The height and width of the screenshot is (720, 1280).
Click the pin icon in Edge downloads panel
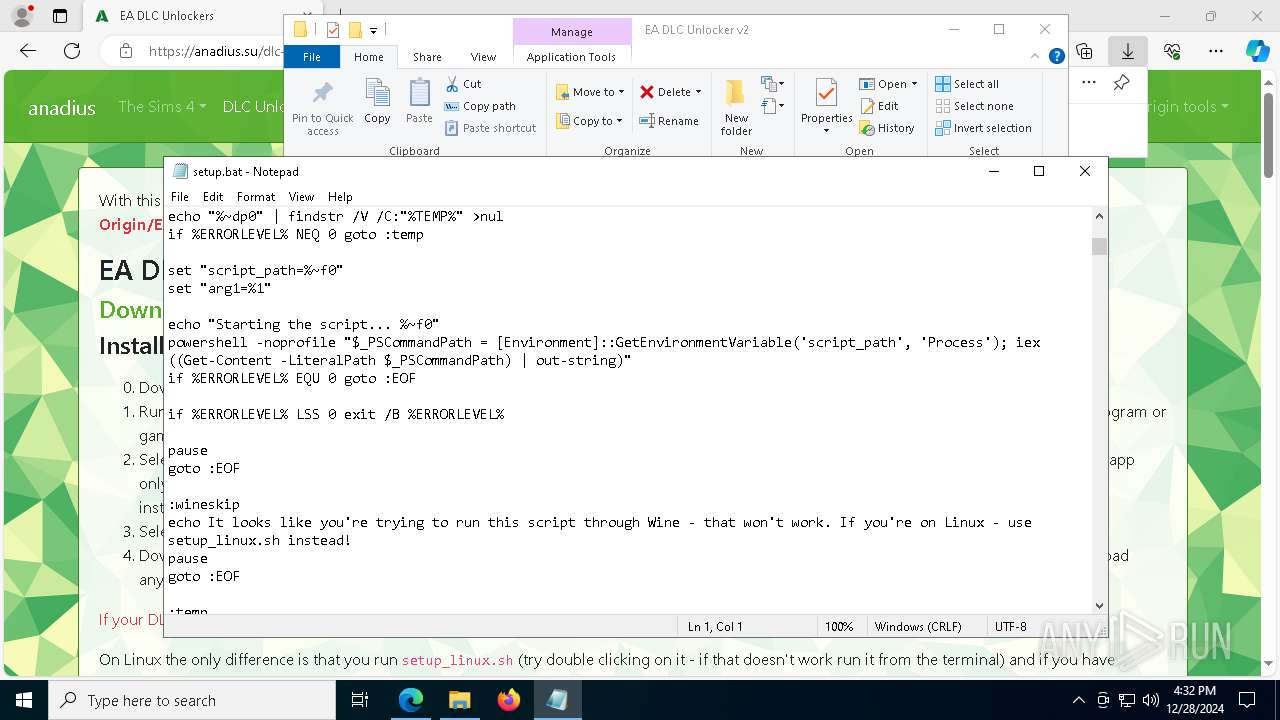tap(1121, 83)
